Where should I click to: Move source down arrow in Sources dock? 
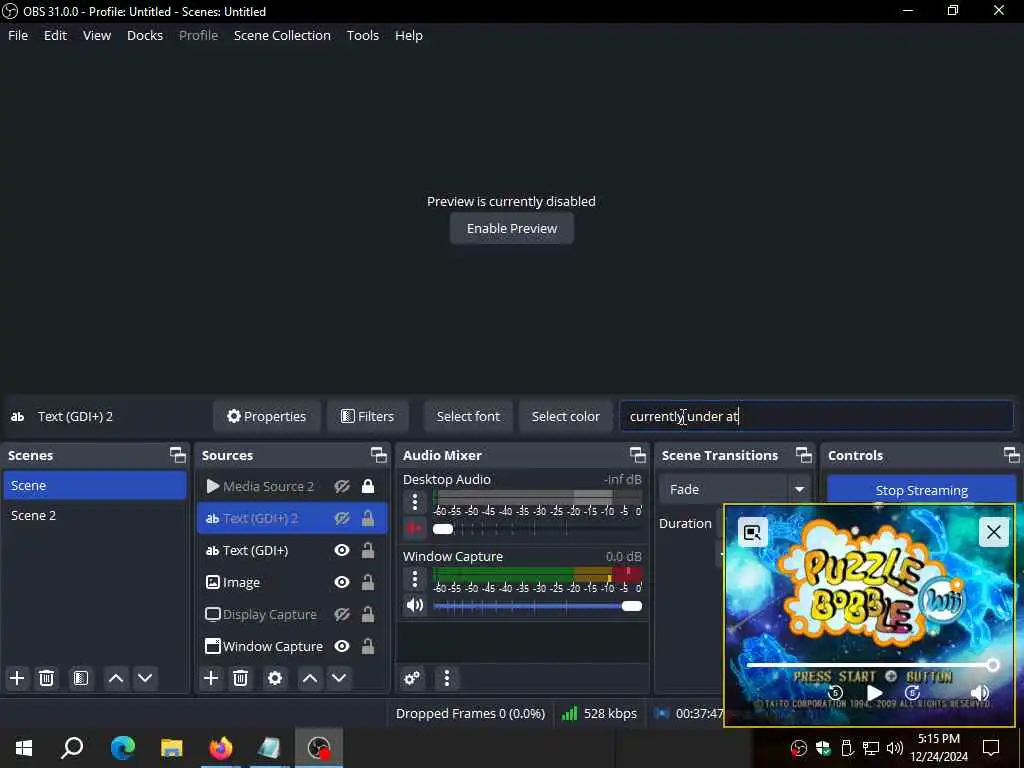339,678
